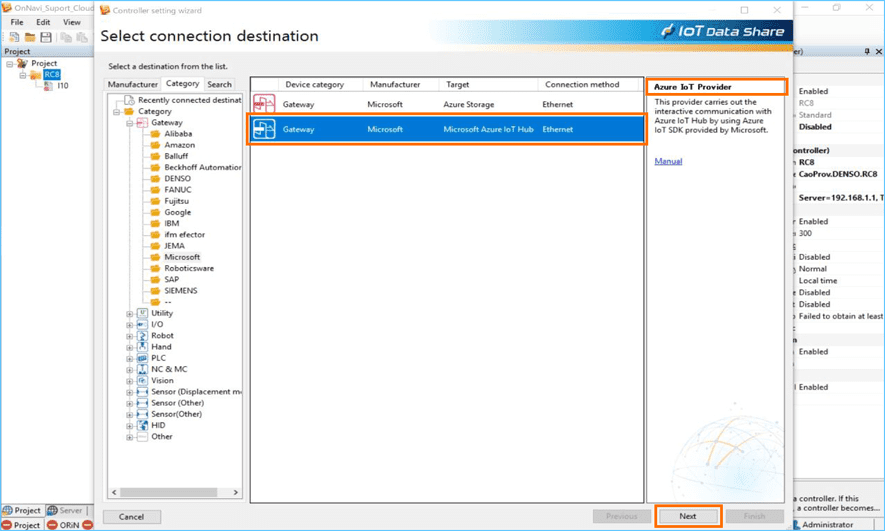The image size is (885, 531).
Task: Select the RC8 controller in project tree
Action: click(52, 74)
